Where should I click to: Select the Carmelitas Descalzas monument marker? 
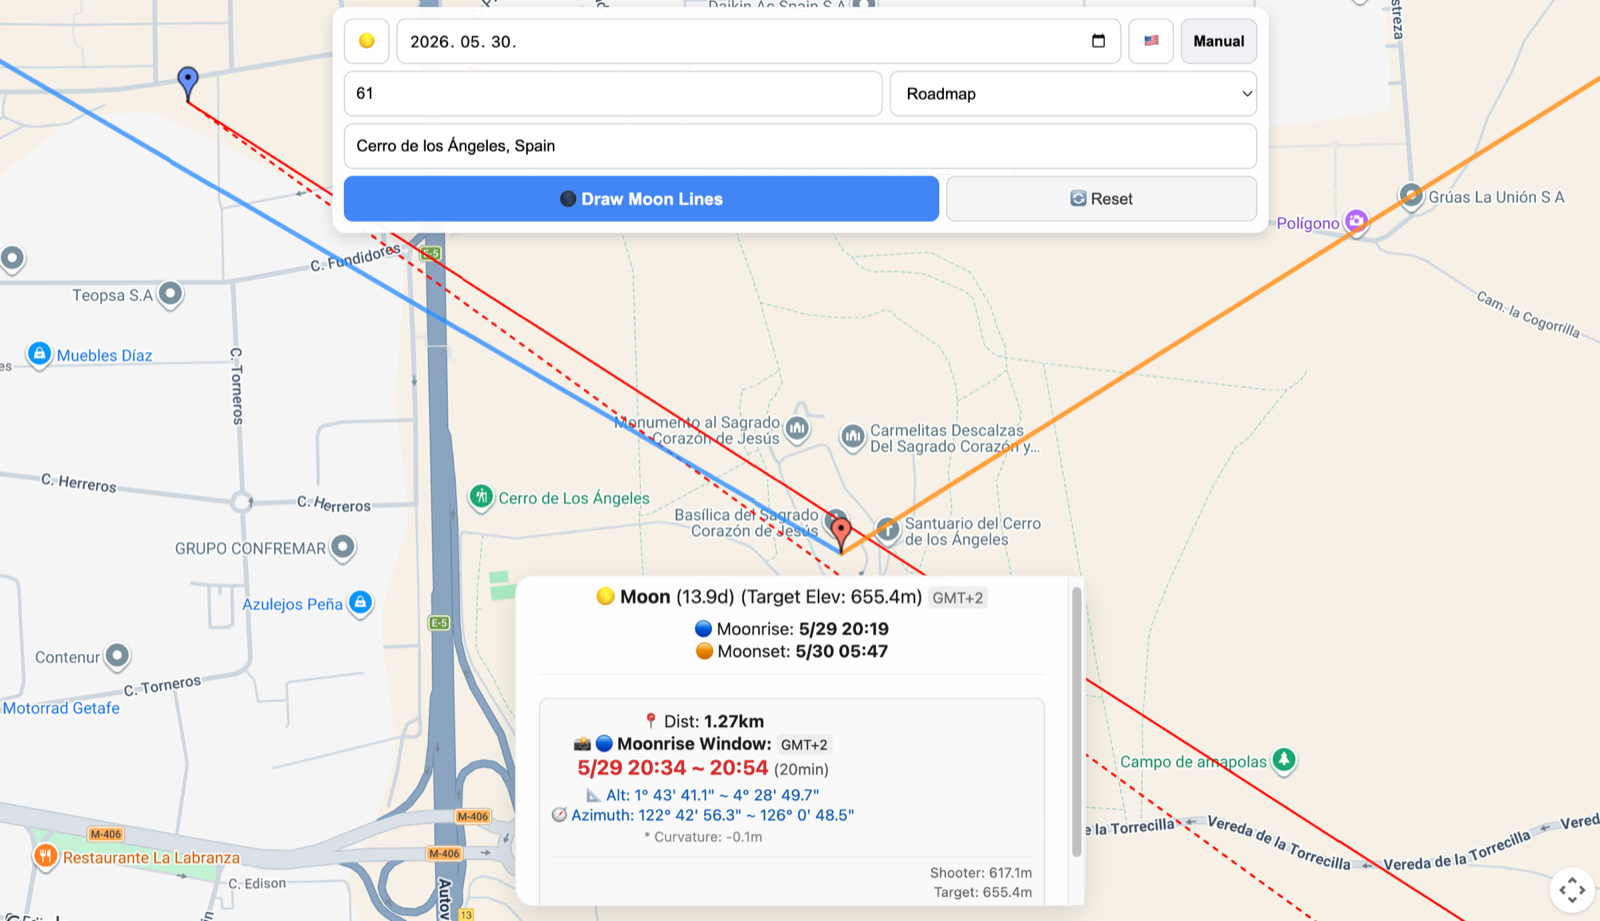[x=852, y=437]
